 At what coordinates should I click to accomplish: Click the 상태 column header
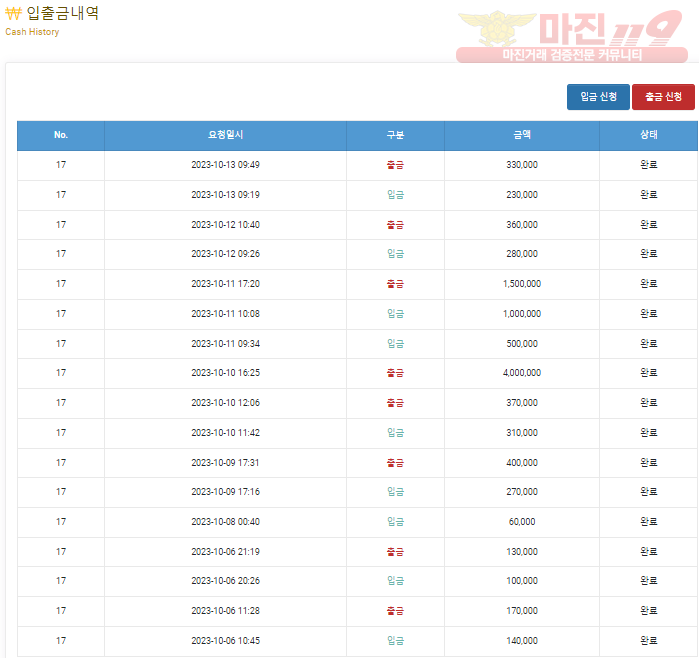click(648, 135)
